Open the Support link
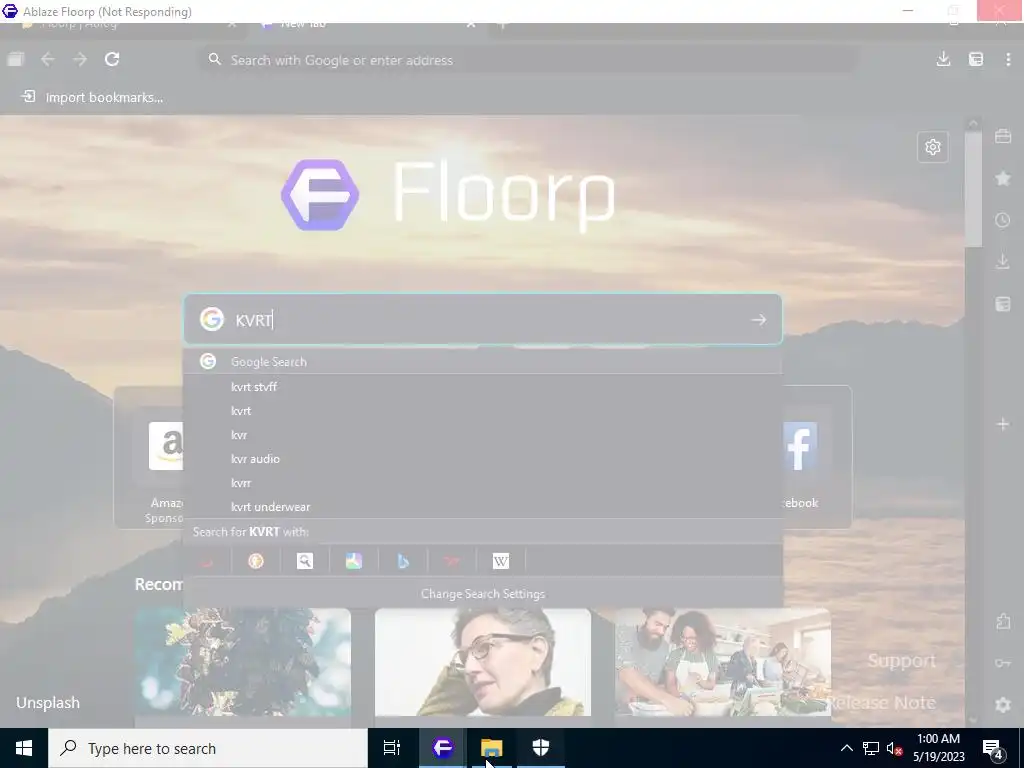The width and height of the screenshot is (1024, 768). click(901, 661)
